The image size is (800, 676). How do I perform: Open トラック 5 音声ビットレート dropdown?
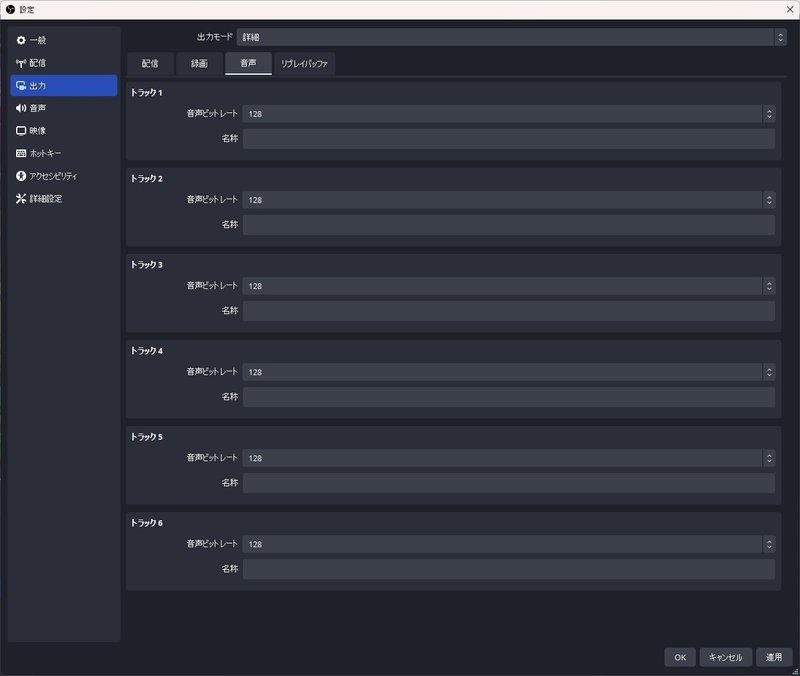coord(509,458)
